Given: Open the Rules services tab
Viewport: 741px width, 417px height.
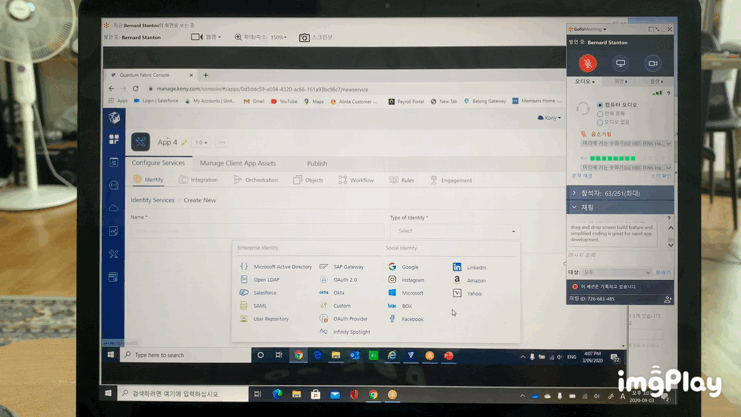Looking at the screenshot, I should pyautogui.click(x=401, y=180).
